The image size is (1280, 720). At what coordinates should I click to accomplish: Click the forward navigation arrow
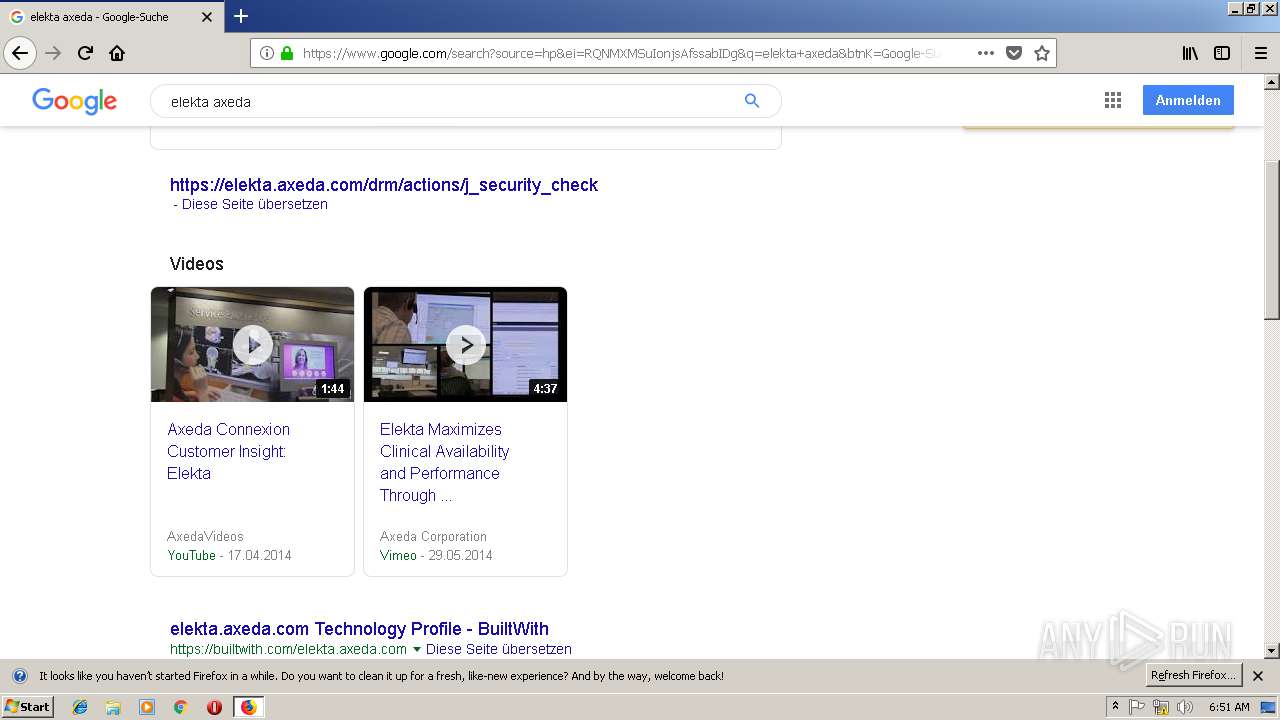point(53,53)
